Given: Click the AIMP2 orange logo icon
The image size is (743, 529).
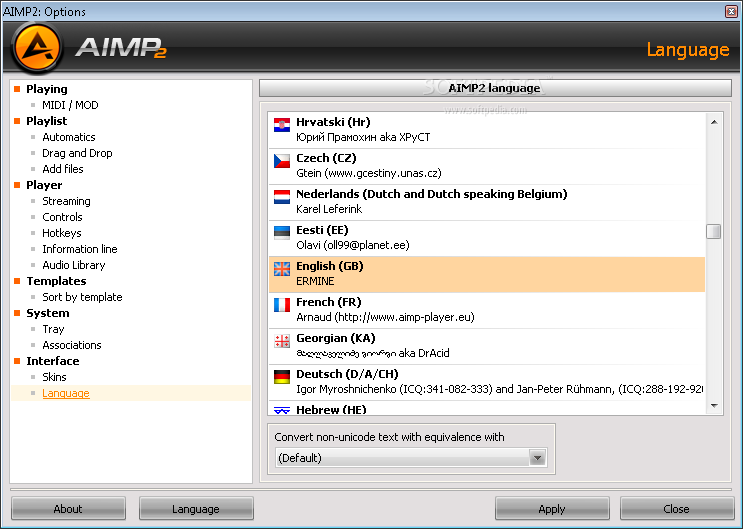Looking at the screenshot, I should click(x=37, y=48).
